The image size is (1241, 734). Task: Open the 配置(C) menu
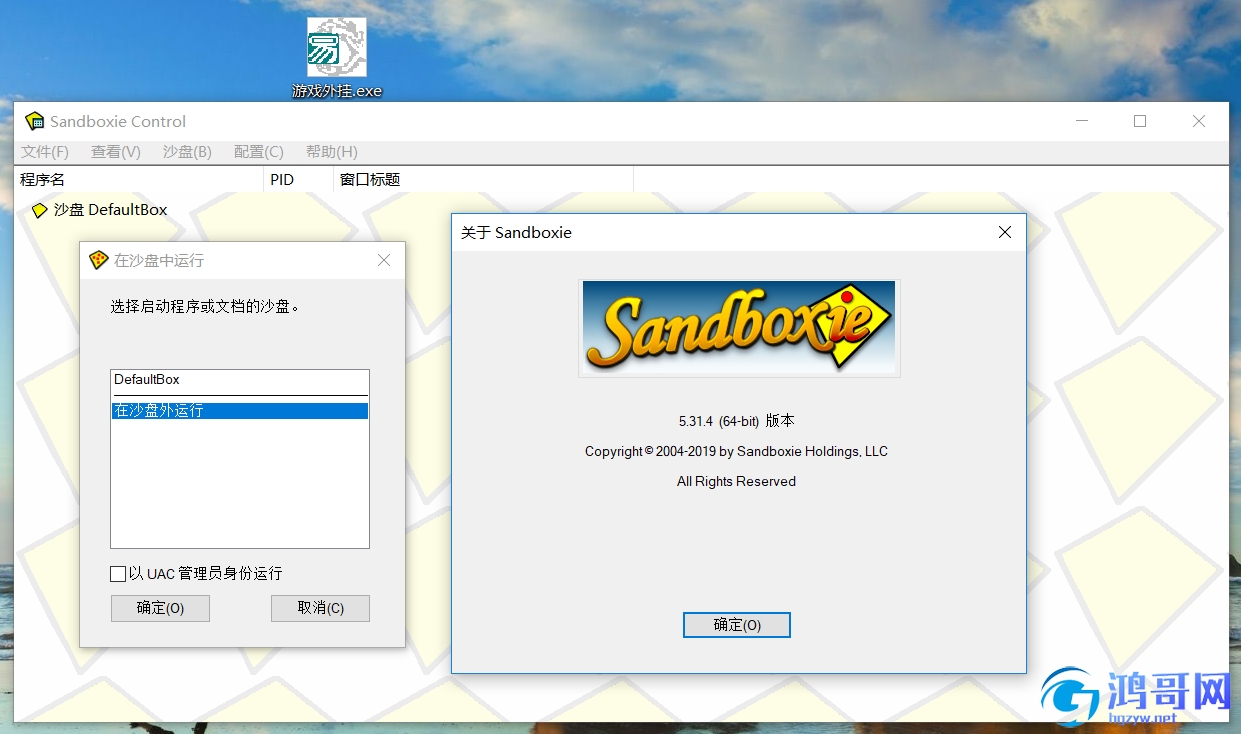point(259,152)
